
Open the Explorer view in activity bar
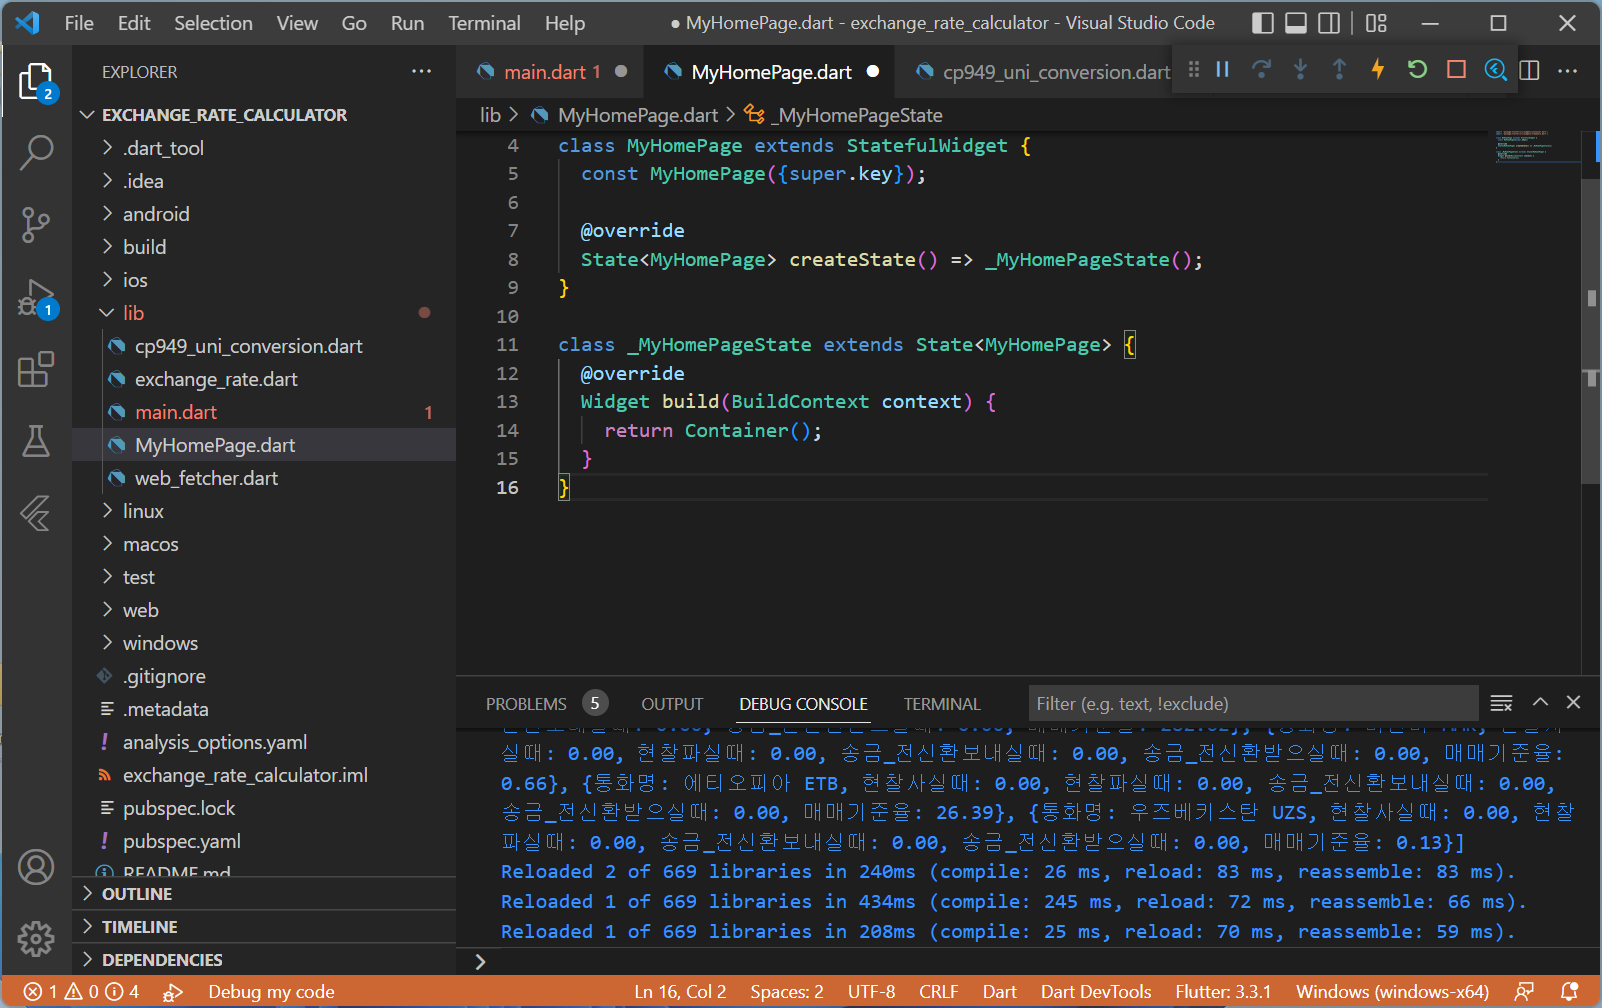(37, 82)
